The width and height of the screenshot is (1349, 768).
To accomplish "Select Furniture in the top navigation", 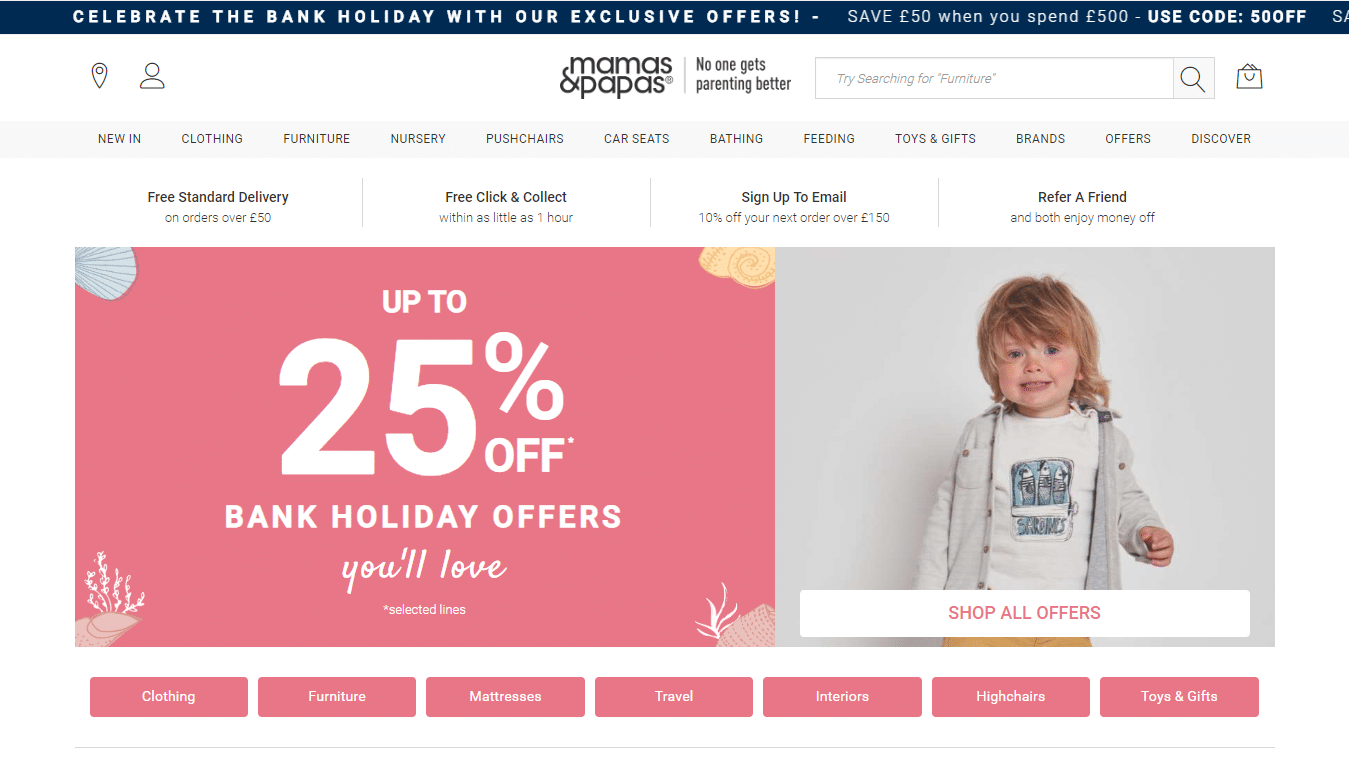I will point(317,139).
